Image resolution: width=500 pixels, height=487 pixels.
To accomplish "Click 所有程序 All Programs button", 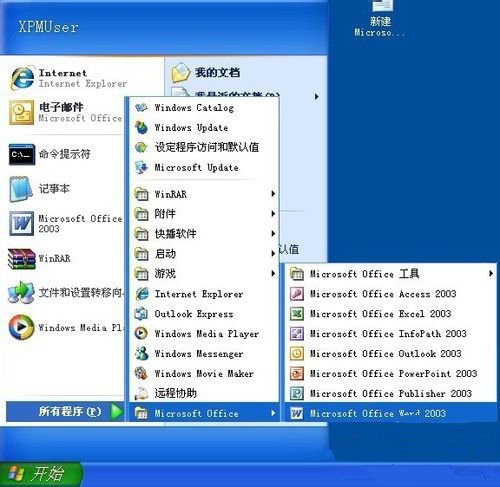I will click(65, 412).
